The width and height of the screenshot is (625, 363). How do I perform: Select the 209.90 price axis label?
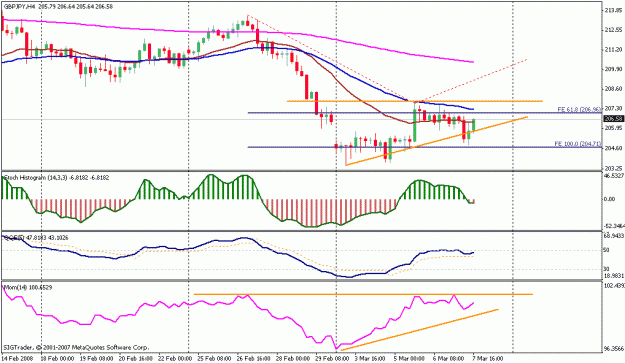pos(613,69)
